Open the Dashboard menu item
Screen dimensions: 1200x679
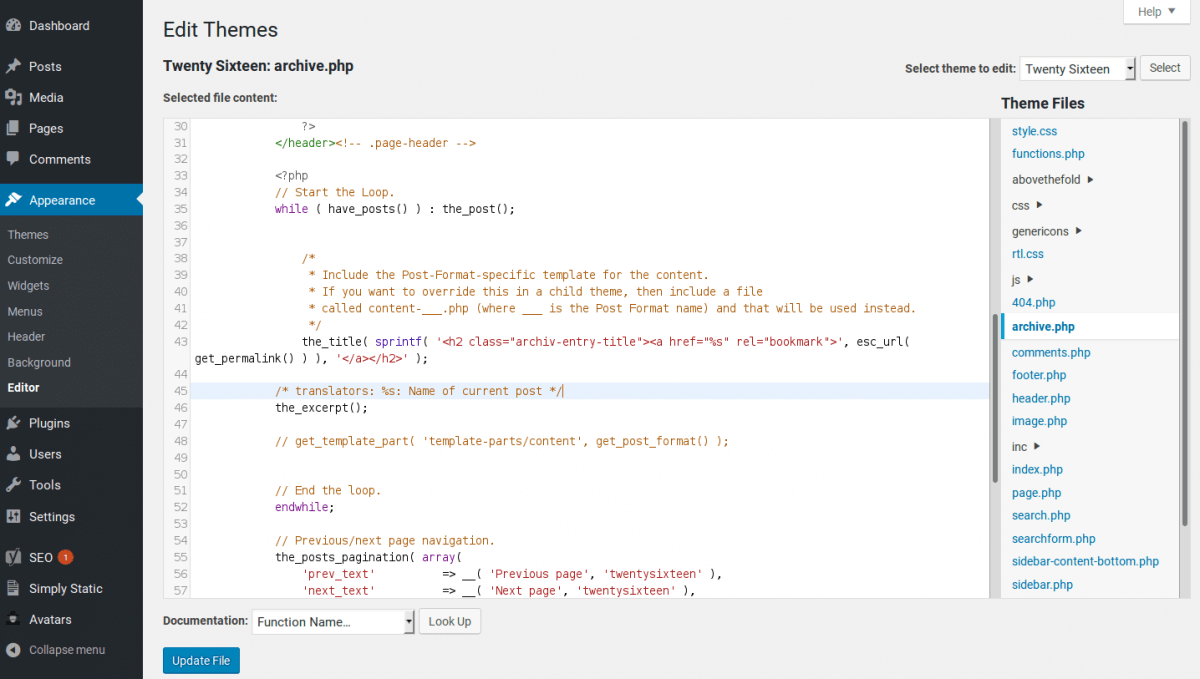[x=71, y=26]
